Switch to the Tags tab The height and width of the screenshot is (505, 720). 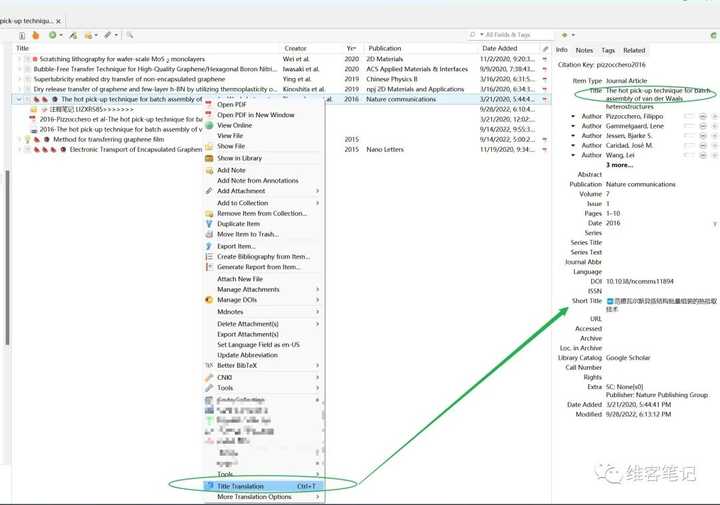pyautogui.click(x=608, y=50)
